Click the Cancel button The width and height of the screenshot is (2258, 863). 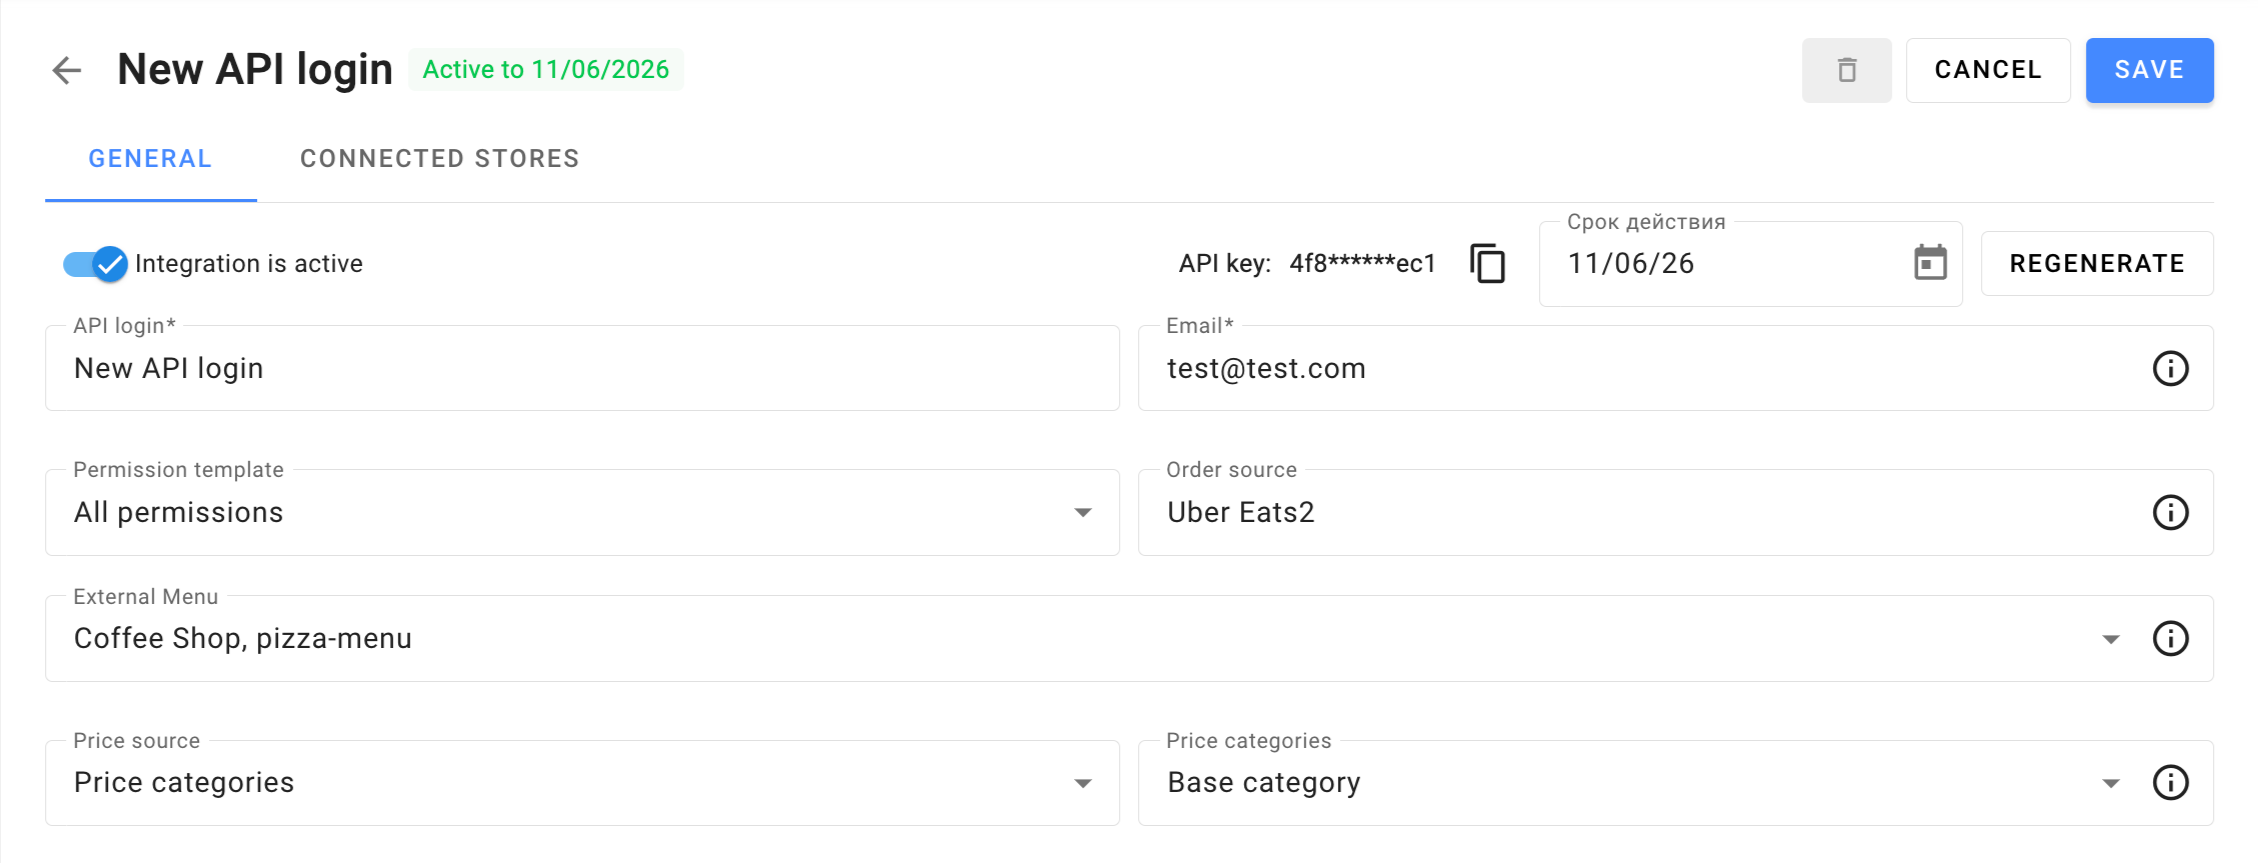(x=1987, y=70)
